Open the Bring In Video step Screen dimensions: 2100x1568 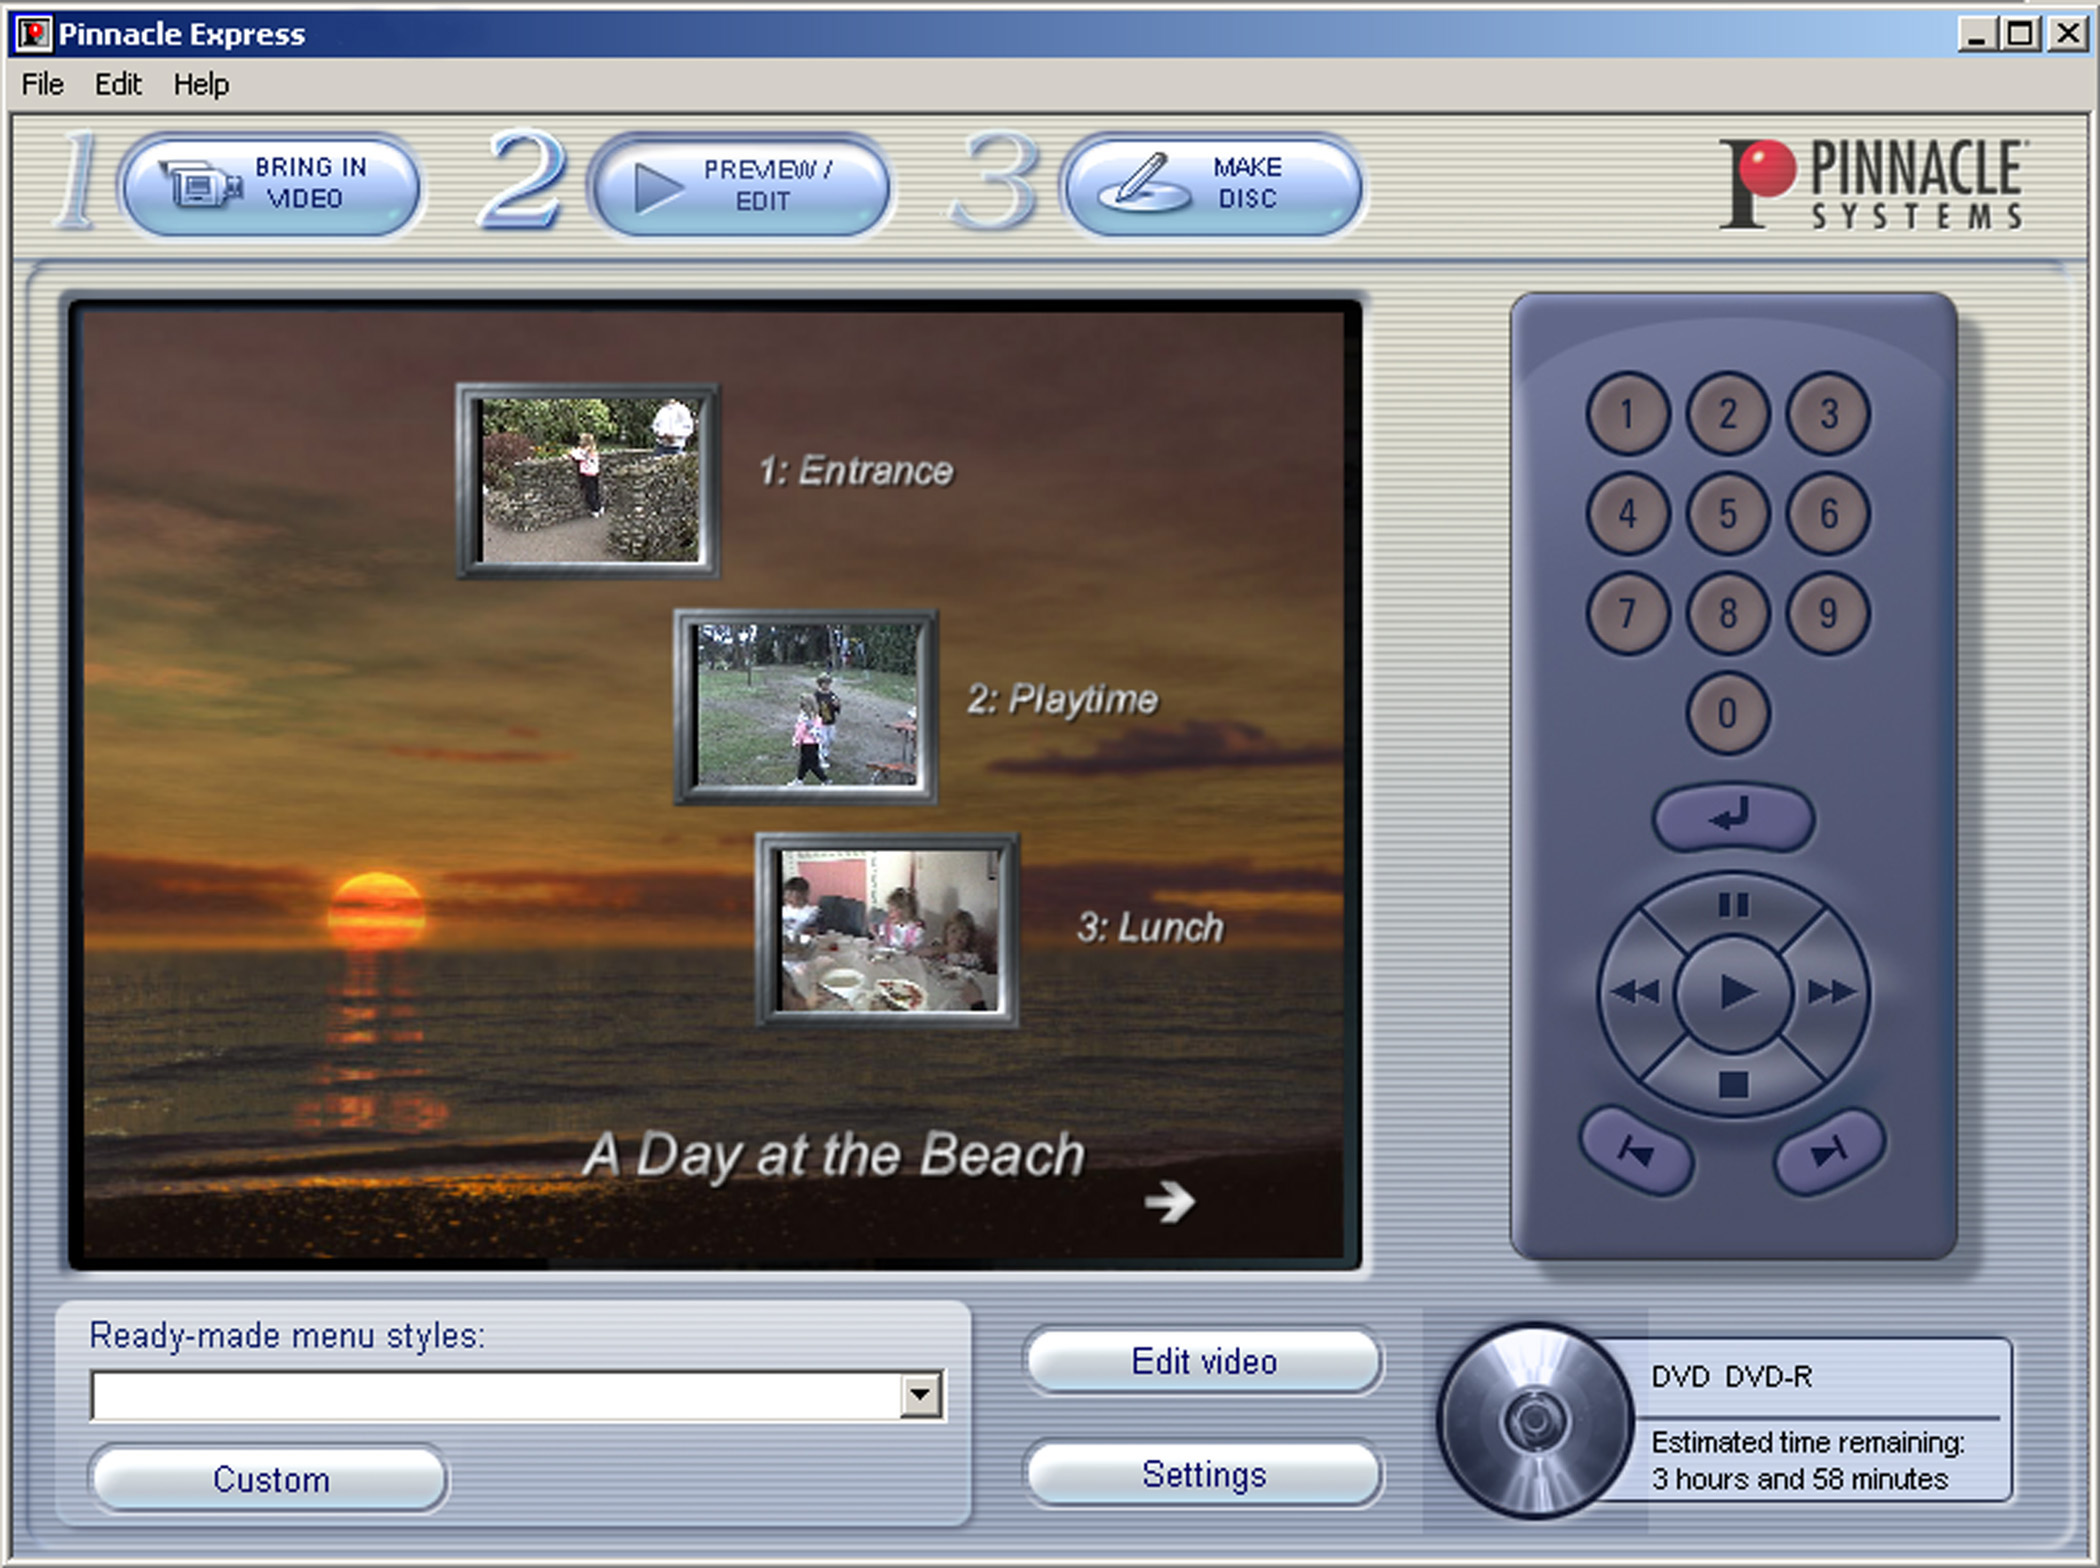pos(270,185)
